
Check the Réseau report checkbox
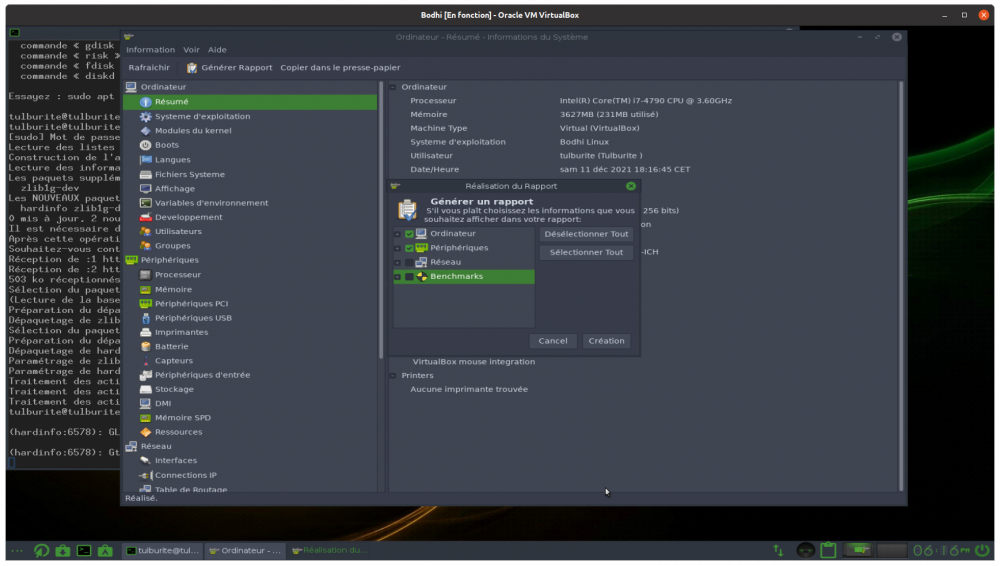(409, 263)
